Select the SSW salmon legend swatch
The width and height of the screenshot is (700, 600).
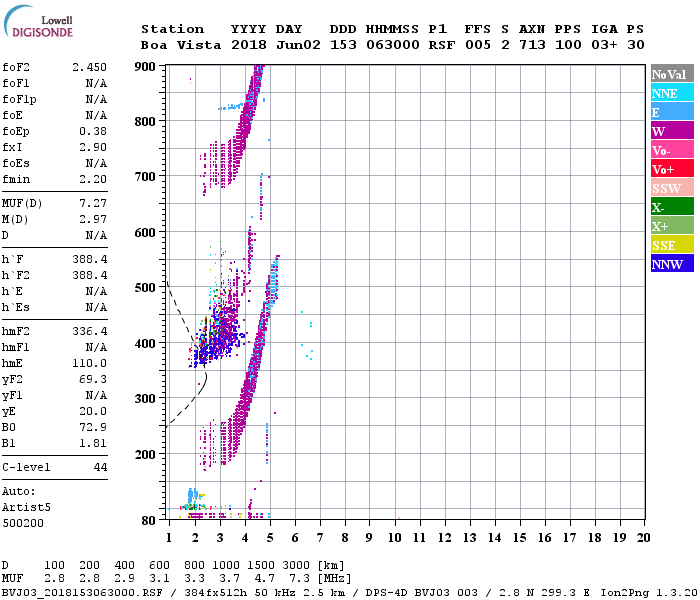click(x=672, y=188)
